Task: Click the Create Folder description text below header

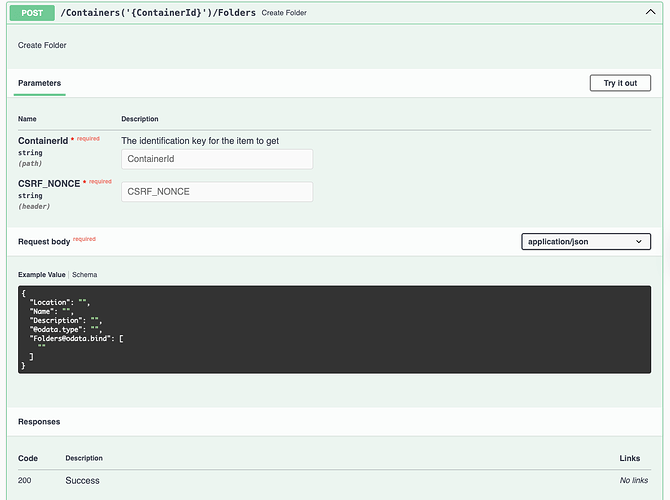Action: coord(43,46)
